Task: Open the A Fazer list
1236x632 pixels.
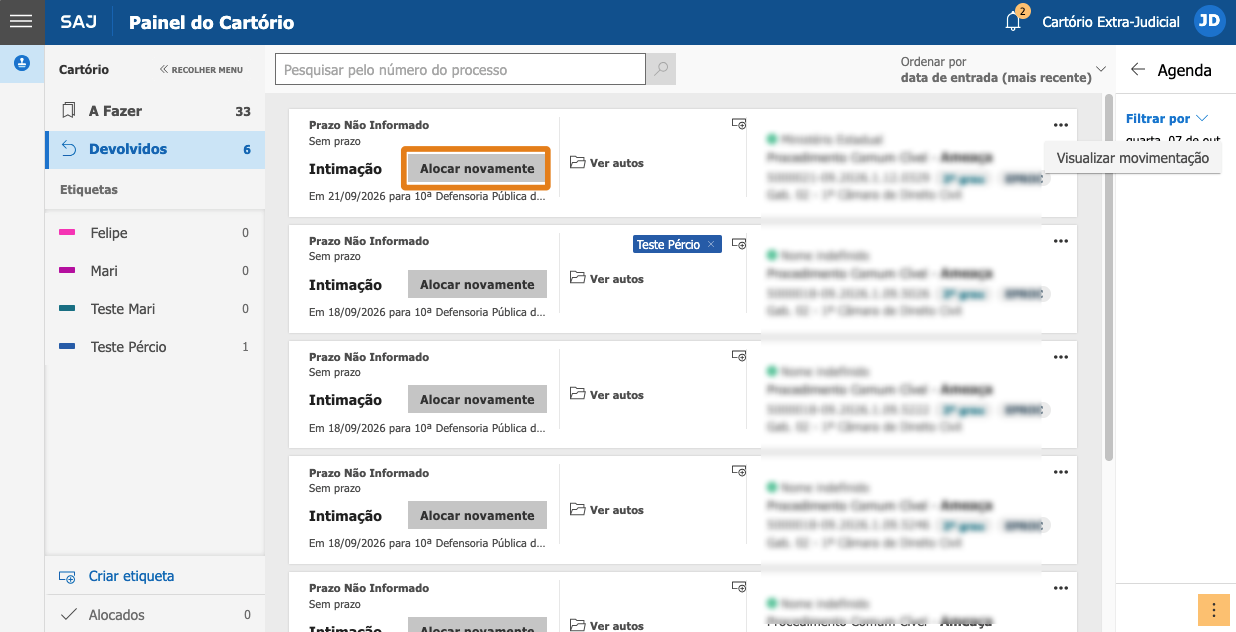Action: pyautogui.click(x=155, y=111)
